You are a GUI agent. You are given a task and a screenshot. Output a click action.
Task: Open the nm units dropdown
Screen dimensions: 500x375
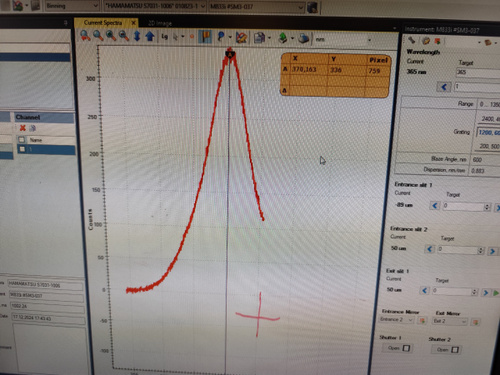pyautogui.click(x=343, y=40)
